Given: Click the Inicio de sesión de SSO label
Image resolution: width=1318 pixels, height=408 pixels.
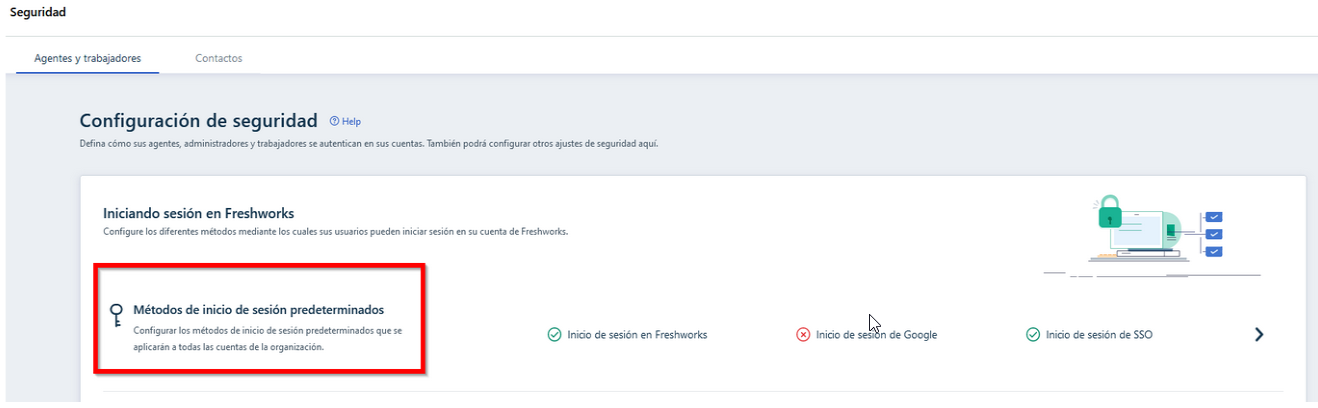Looking at the screenshot, I should [x=1099, y=335].
